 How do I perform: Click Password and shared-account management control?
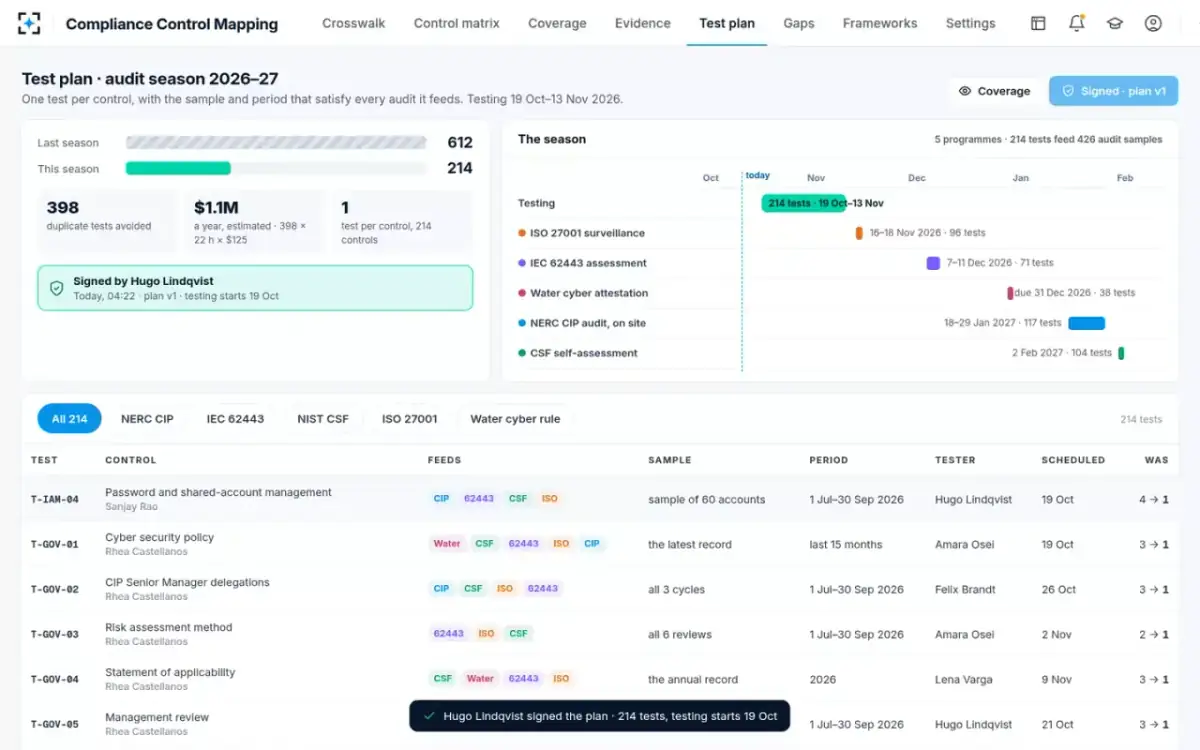(218, 492)
